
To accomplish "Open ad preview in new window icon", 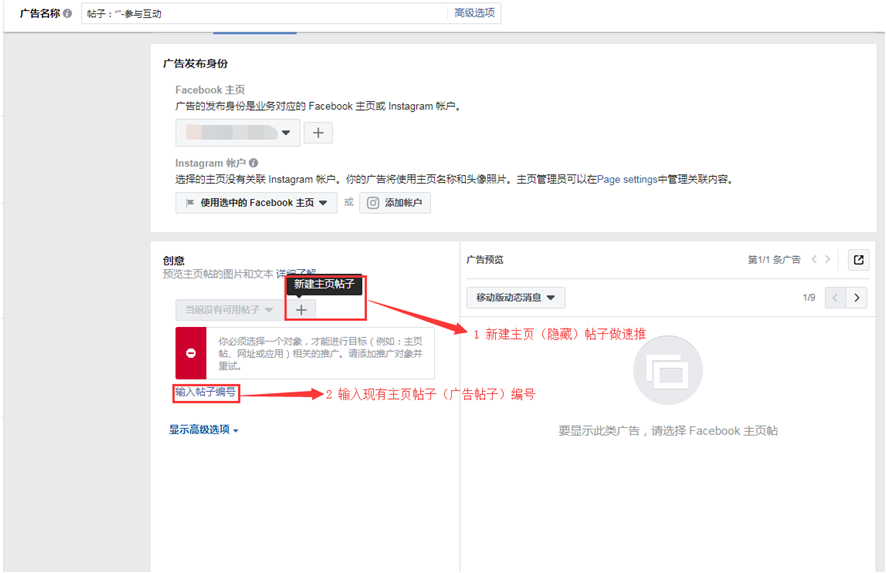I will click(x=858, y=260).
